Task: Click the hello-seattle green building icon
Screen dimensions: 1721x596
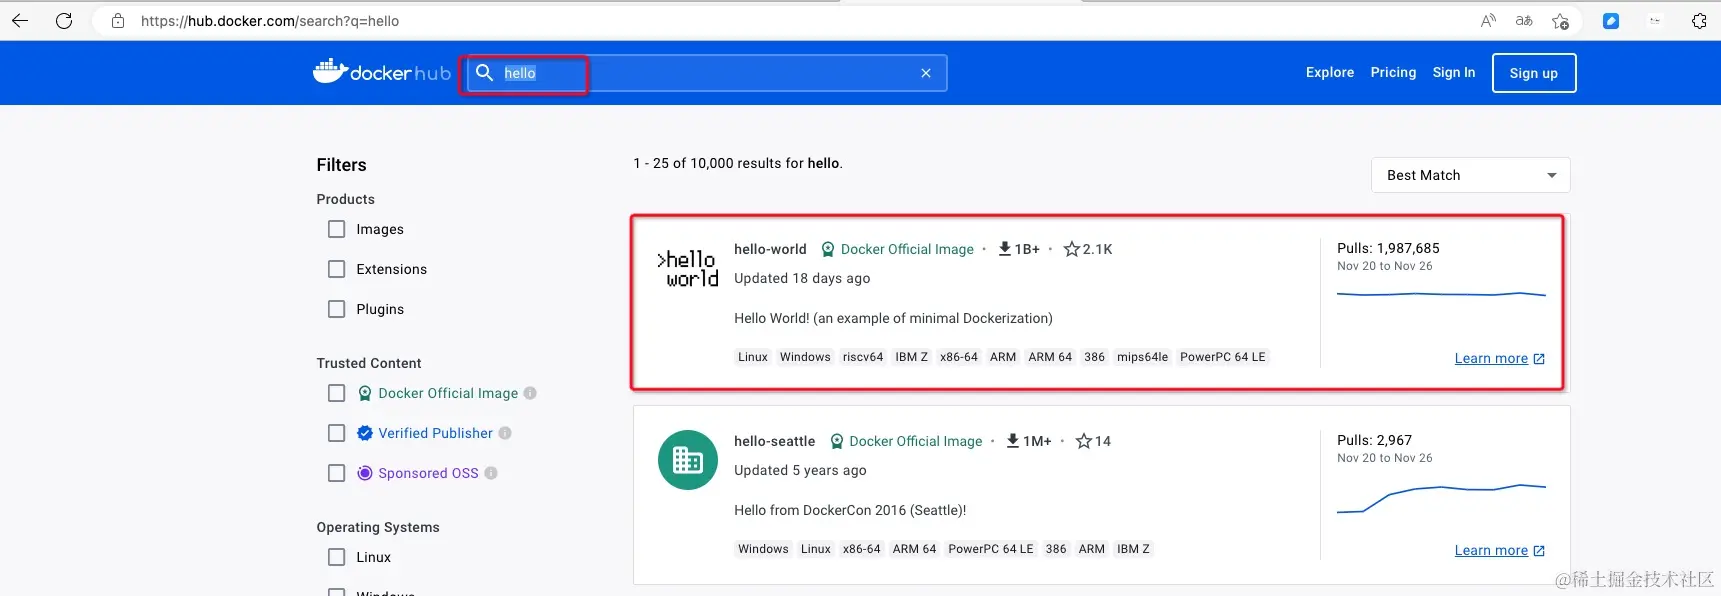Action: (x=688, y=460)
